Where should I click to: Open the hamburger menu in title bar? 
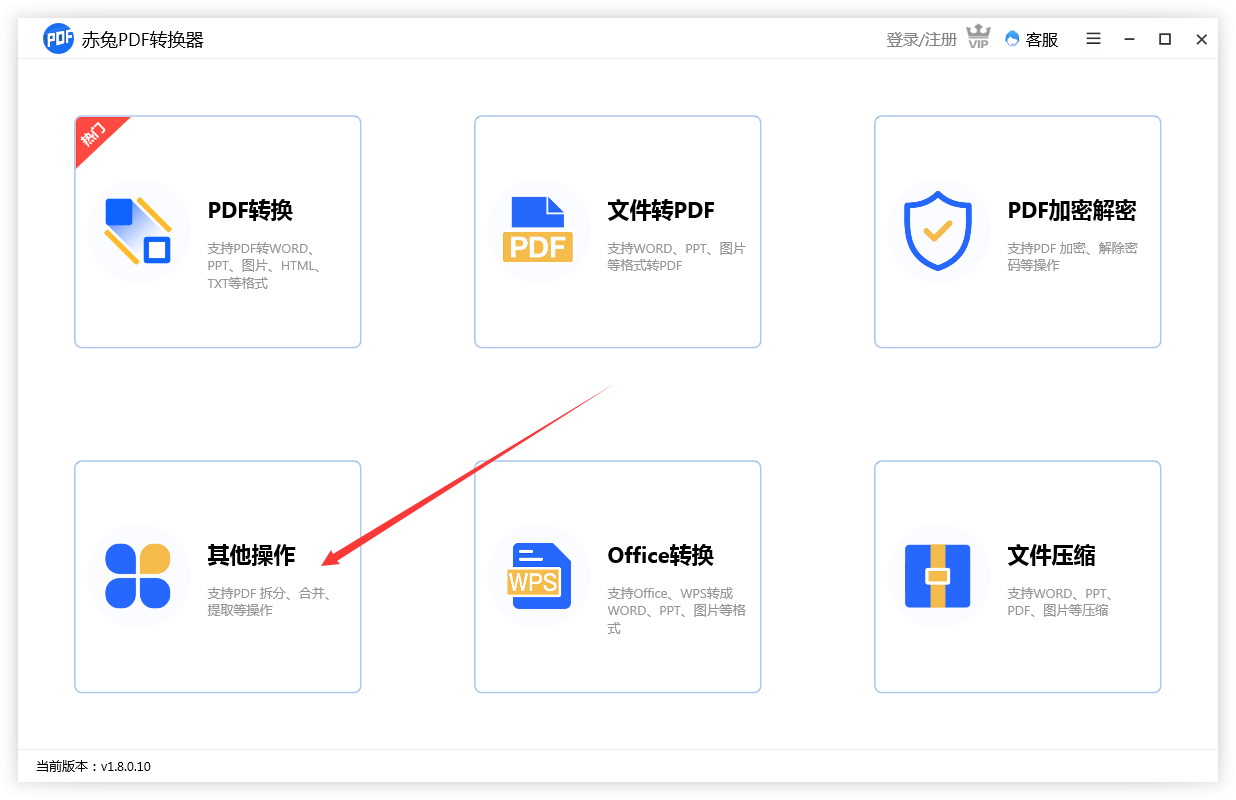point(1093,39)
